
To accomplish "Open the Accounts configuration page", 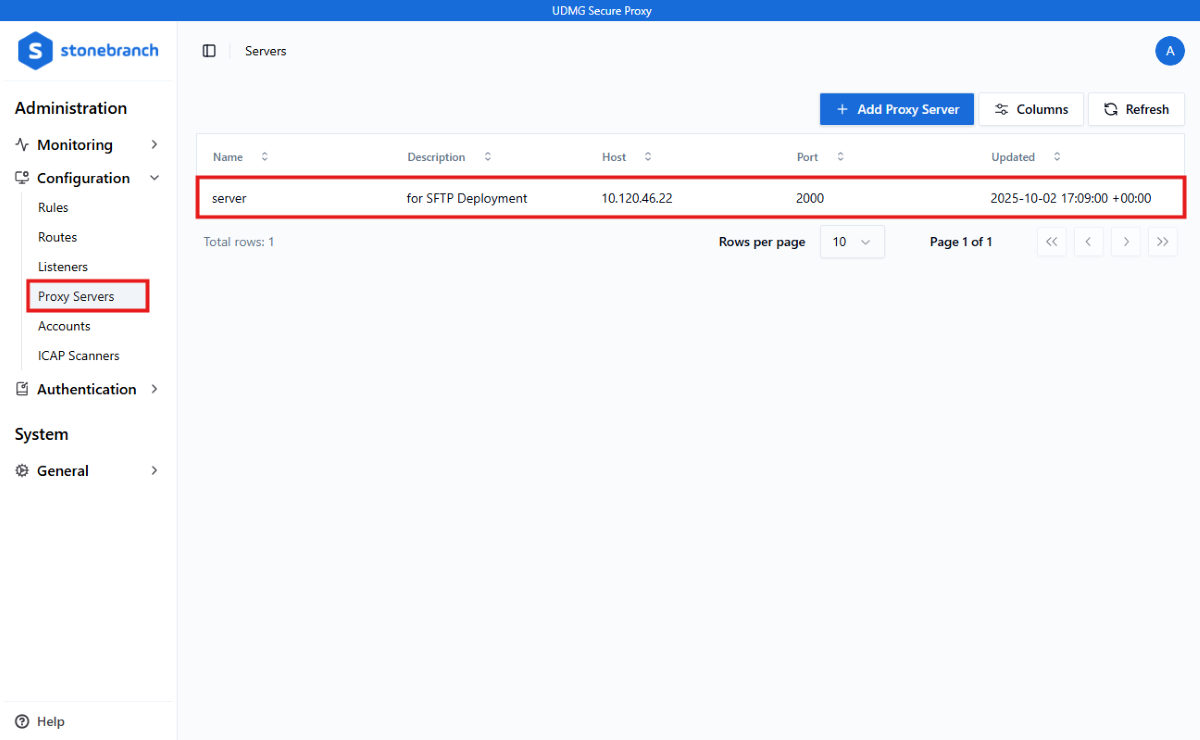I will coord(64,326).
